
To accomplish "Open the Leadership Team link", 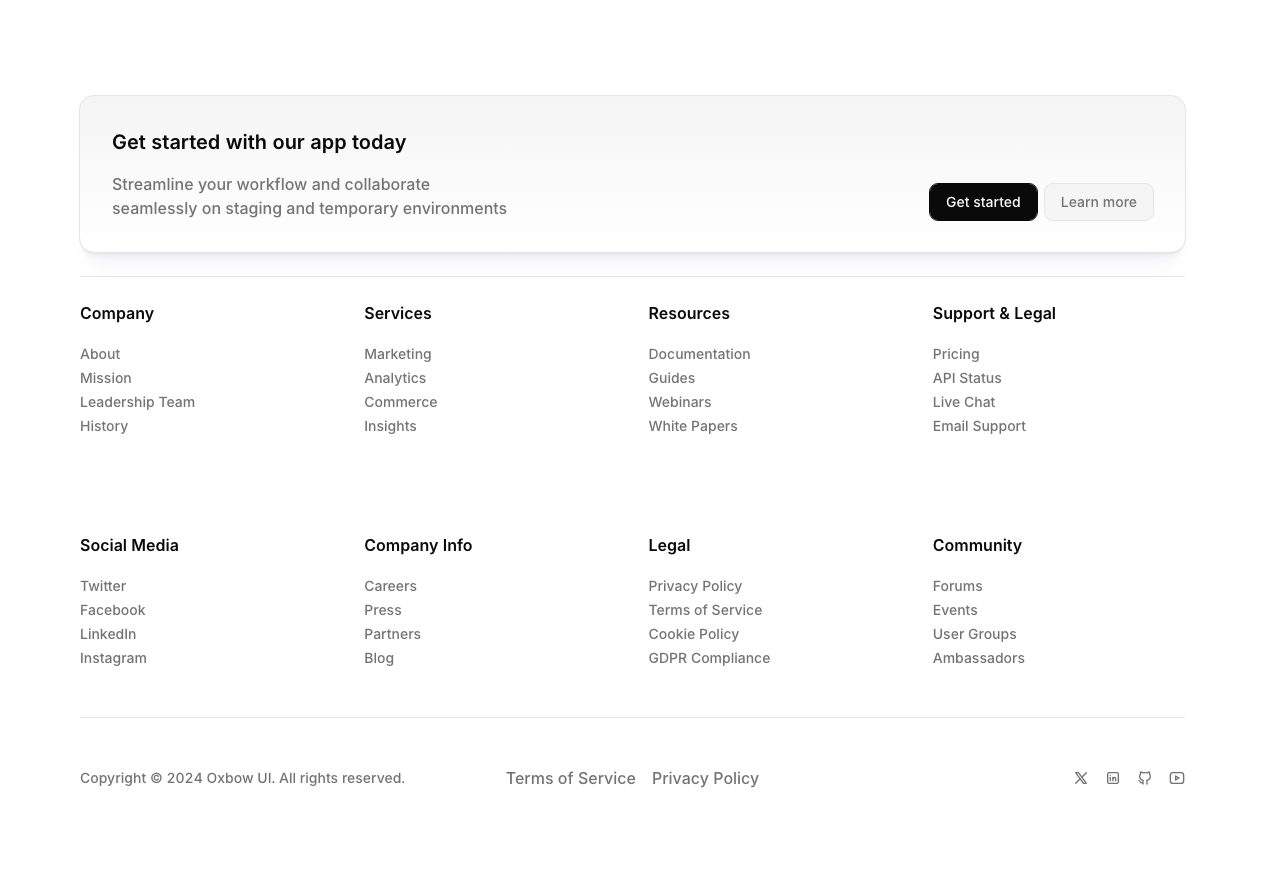I will coord(137,402).
